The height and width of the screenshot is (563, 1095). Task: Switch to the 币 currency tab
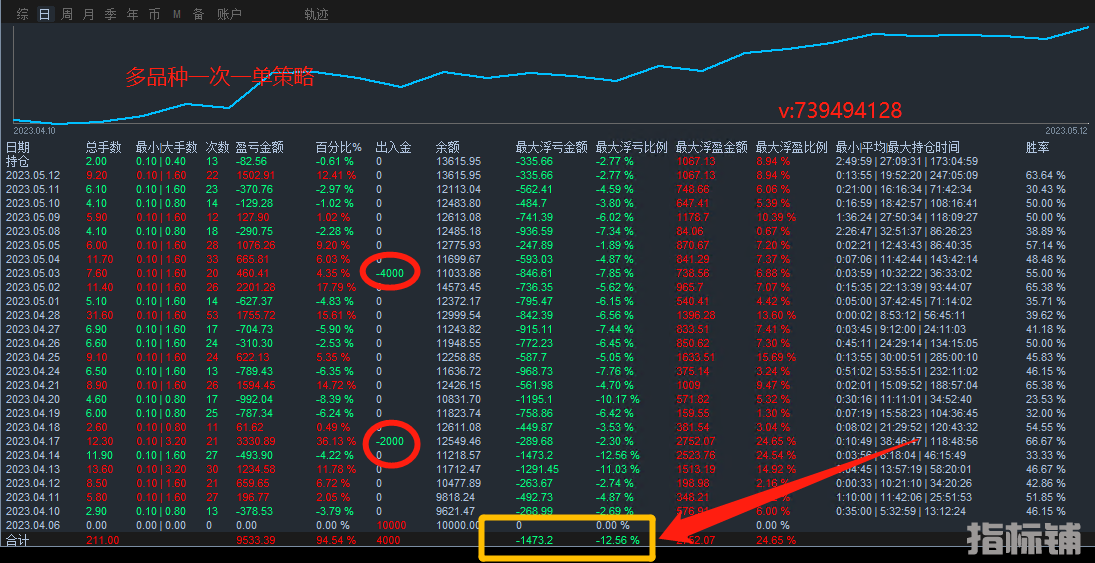pos(154,14)
